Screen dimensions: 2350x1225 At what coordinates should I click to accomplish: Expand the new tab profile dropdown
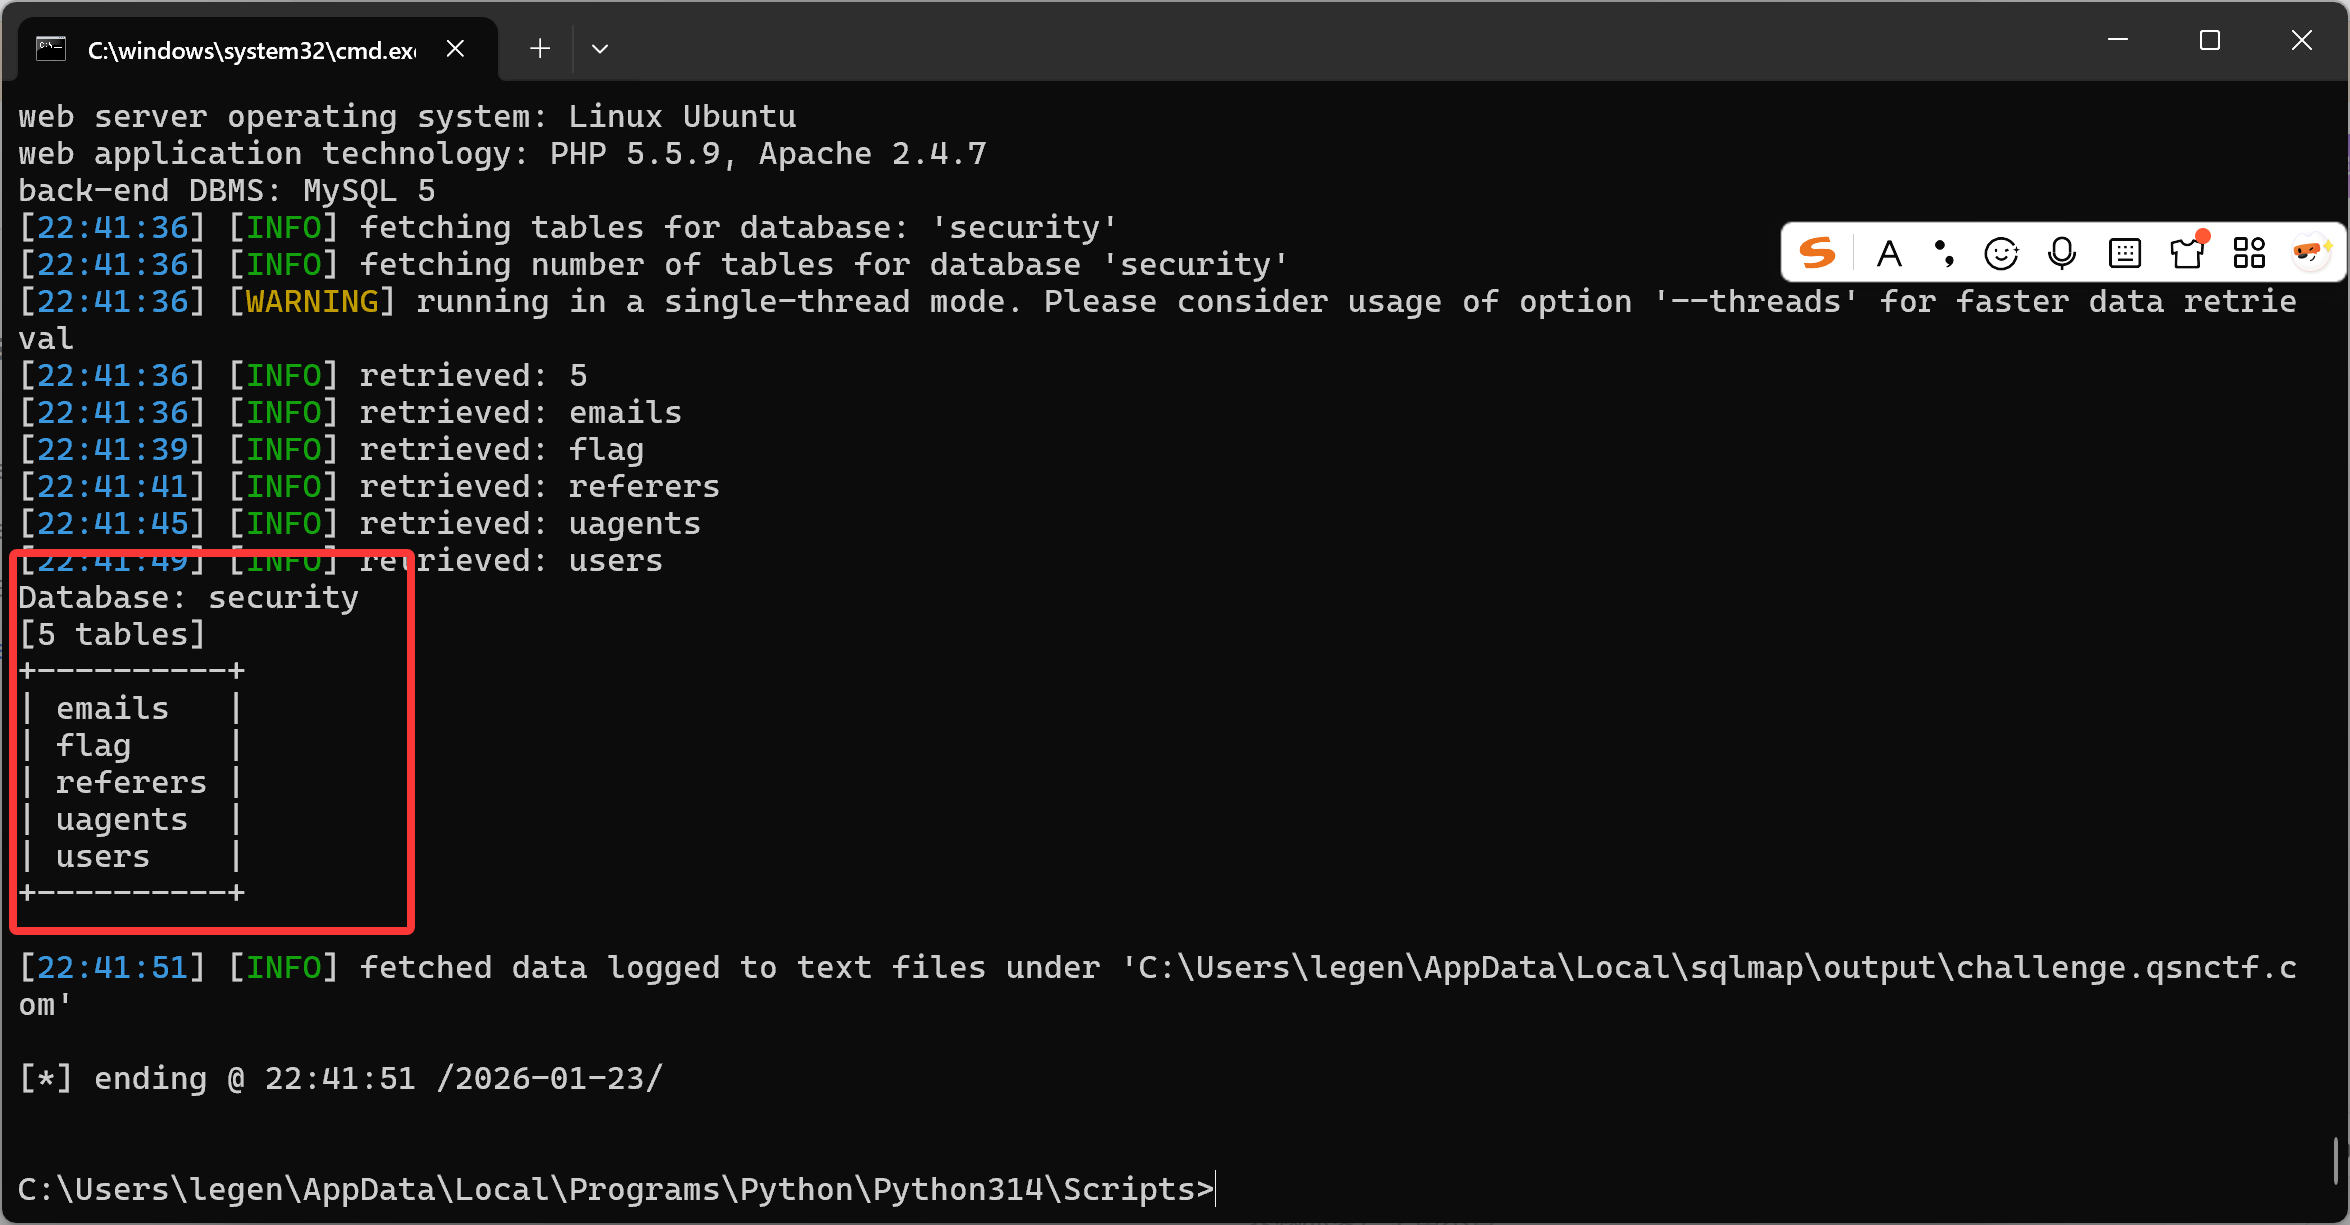click(600, 48)
